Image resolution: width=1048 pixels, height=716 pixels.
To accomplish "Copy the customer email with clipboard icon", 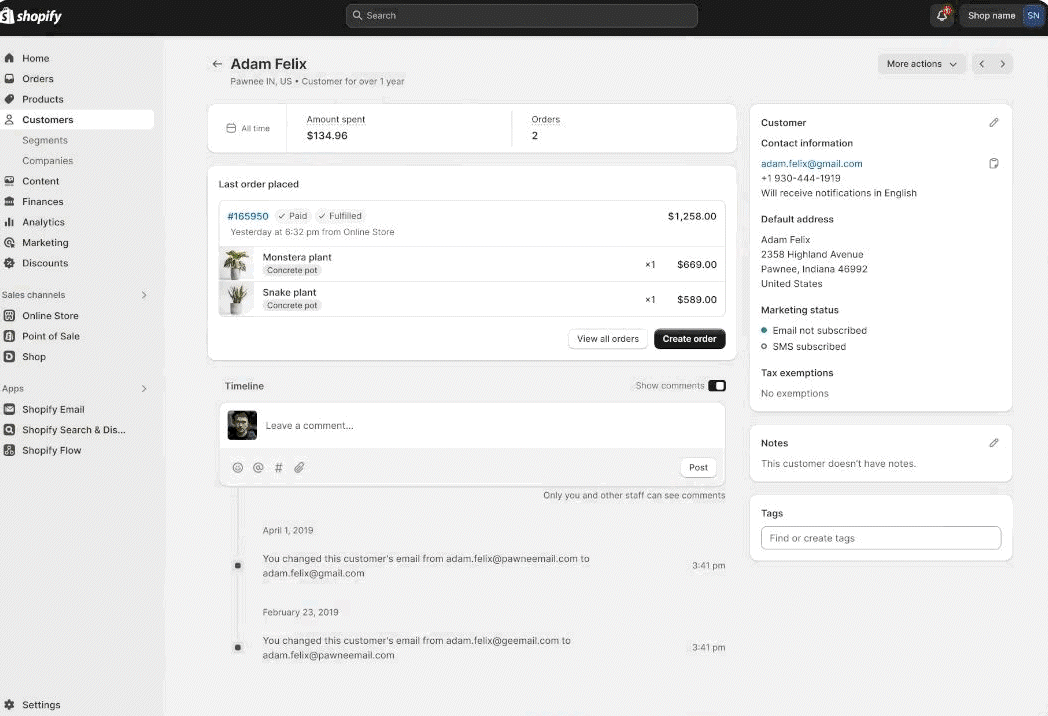I will 993,163.
